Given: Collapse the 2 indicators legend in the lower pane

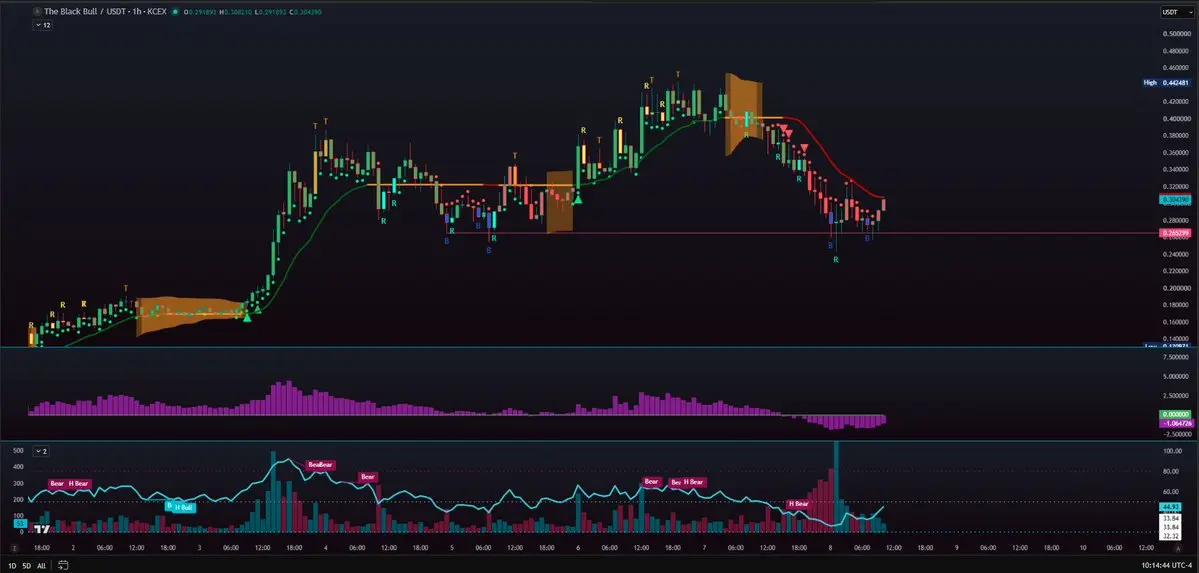Looking at the screenshot, I should coord(43,451).
